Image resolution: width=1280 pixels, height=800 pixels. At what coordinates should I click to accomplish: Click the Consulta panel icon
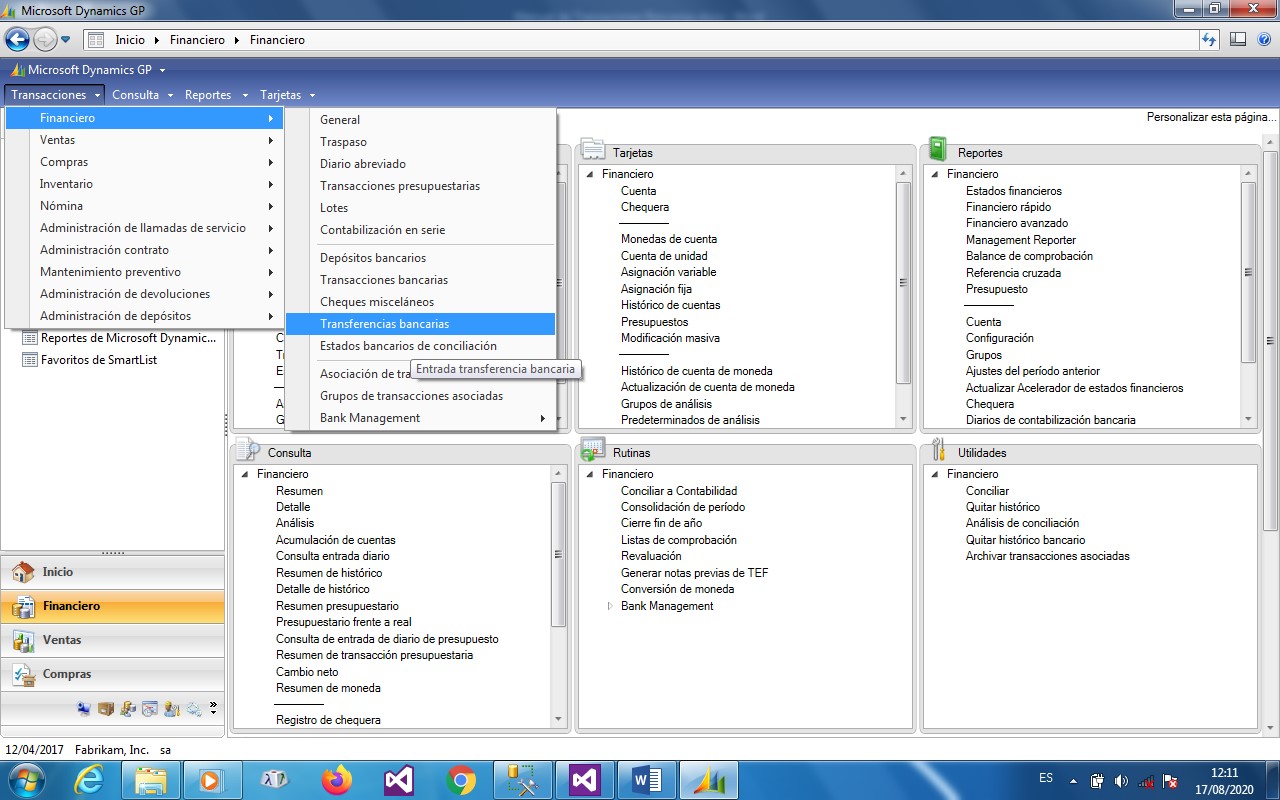tap(248, 450)
